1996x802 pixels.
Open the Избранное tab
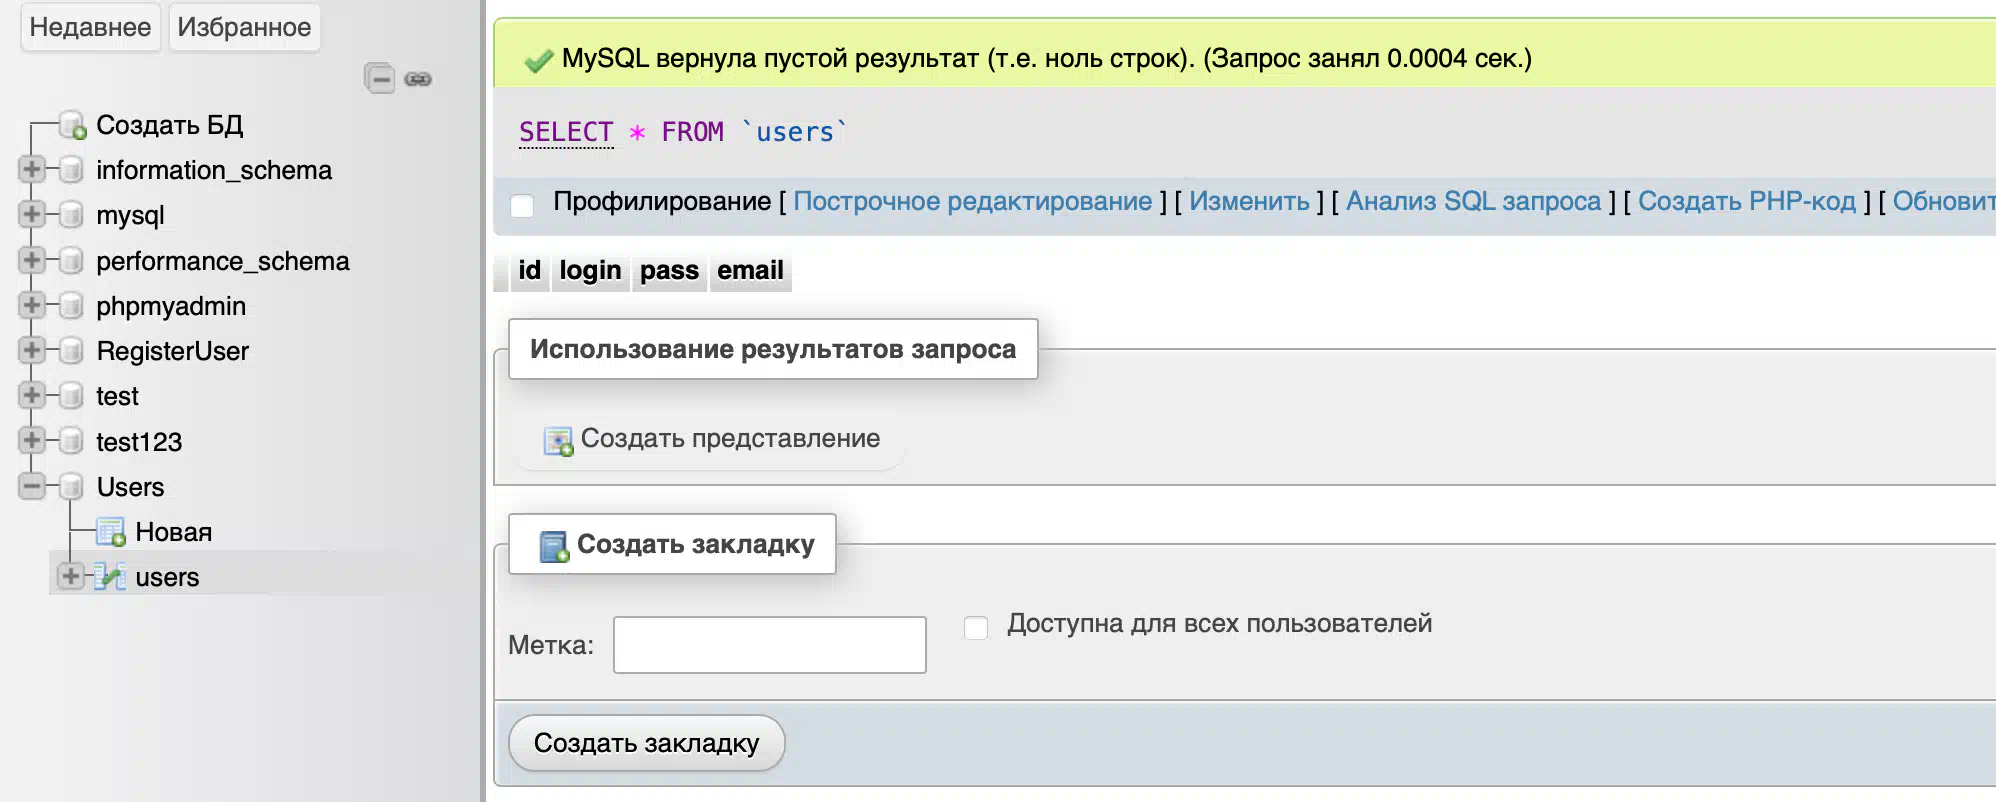pyautogui.click(x=244, y=27)
